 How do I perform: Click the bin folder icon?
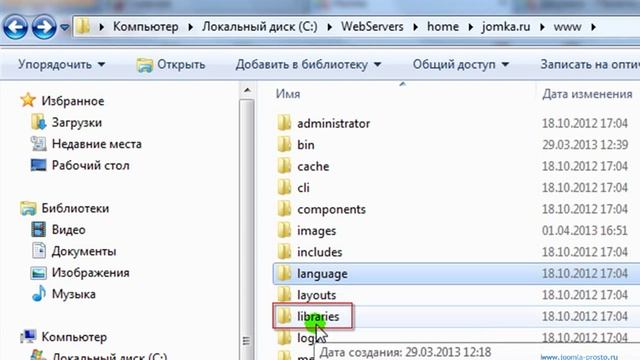pos(284,144)
